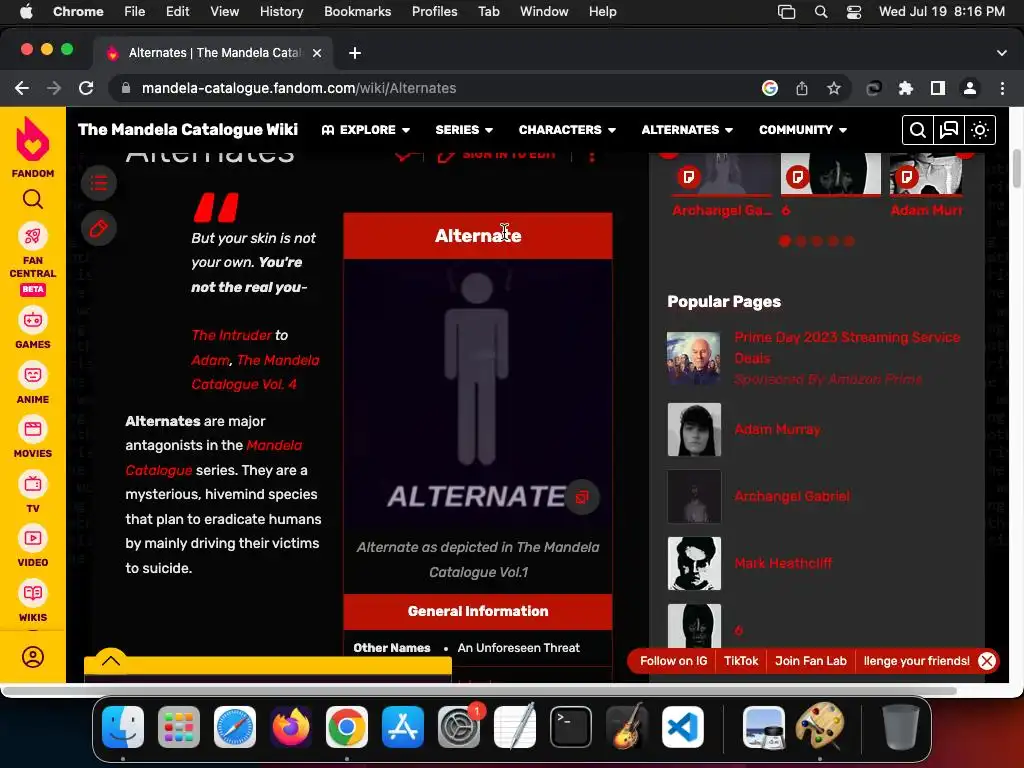Image resolution: width=1024 pixels, height=768 pixels.
Task: Open the user profile icon in Fandom sidebar
Action: pyautogui.click(x=33, y=657)
